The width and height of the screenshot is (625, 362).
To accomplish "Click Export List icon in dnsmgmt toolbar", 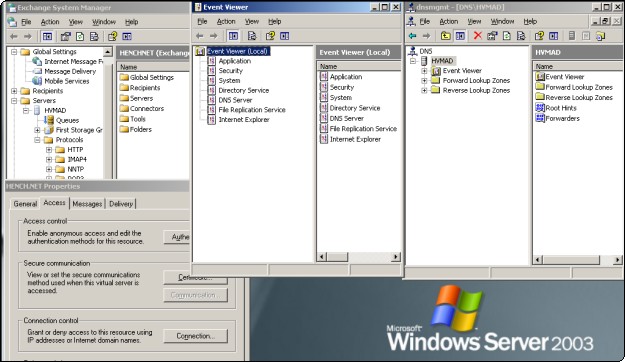I will point(521,36).
